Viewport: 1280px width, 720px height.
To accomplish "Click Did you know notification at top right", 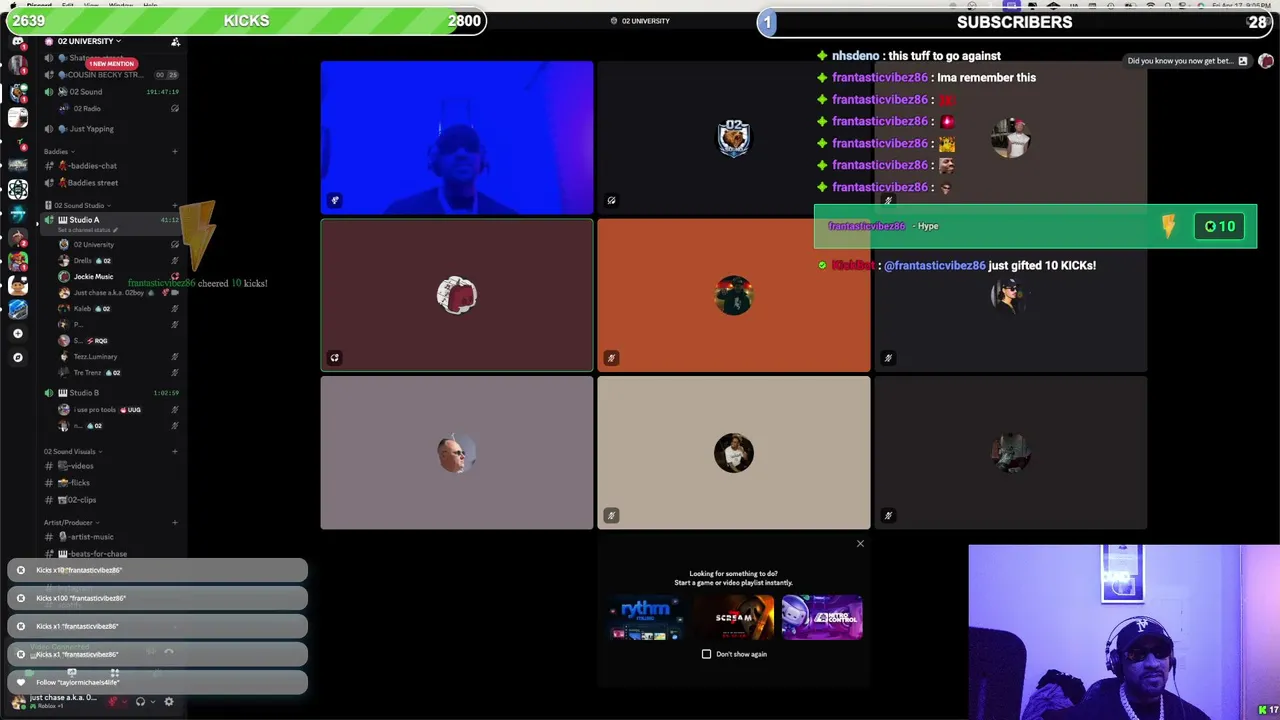I will (x=1187, y=61).
